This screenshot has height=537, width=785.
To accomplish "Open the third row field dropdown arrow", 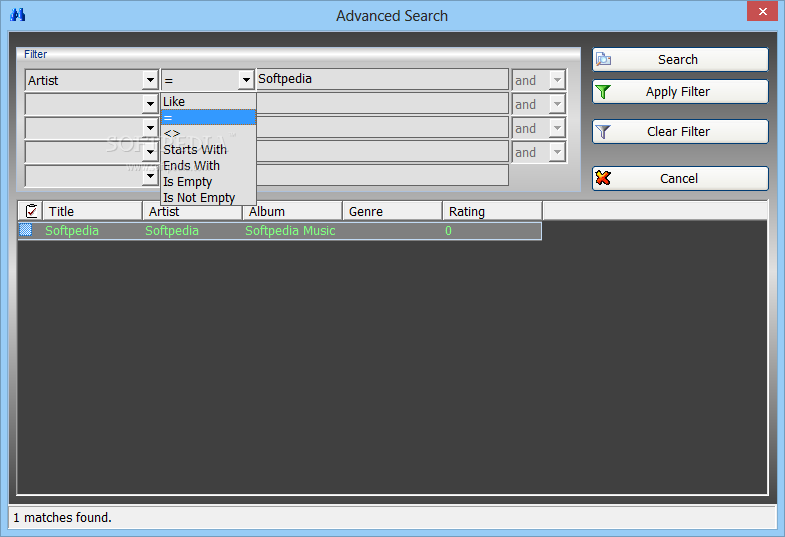I will pyautogui.click(x=150, y=128).
